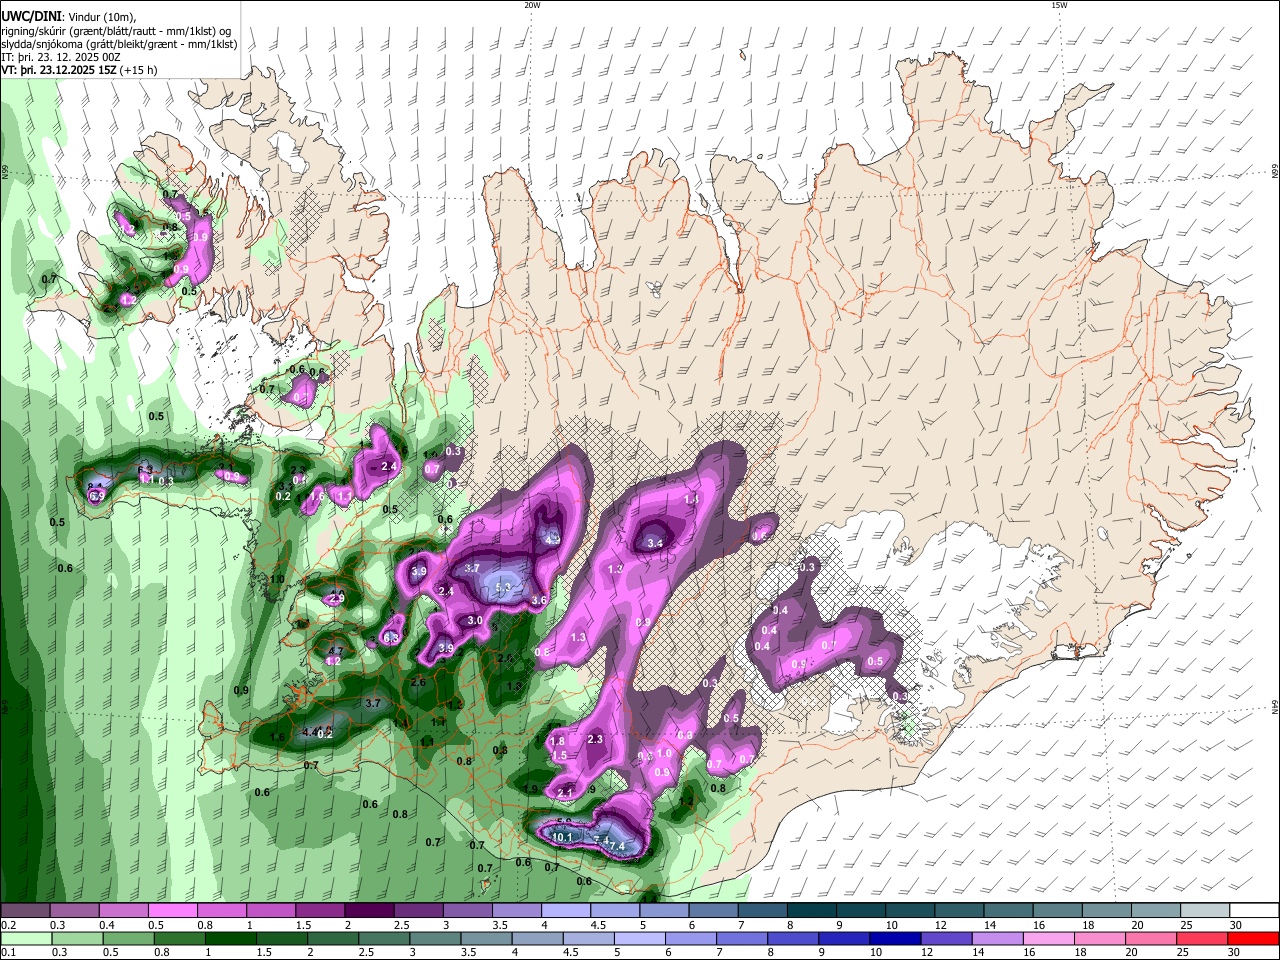Click the 'slydda/snjókoma' legend description line
Image resolution: width=1280 pixels, height=960 pixels.
point(118,44)
